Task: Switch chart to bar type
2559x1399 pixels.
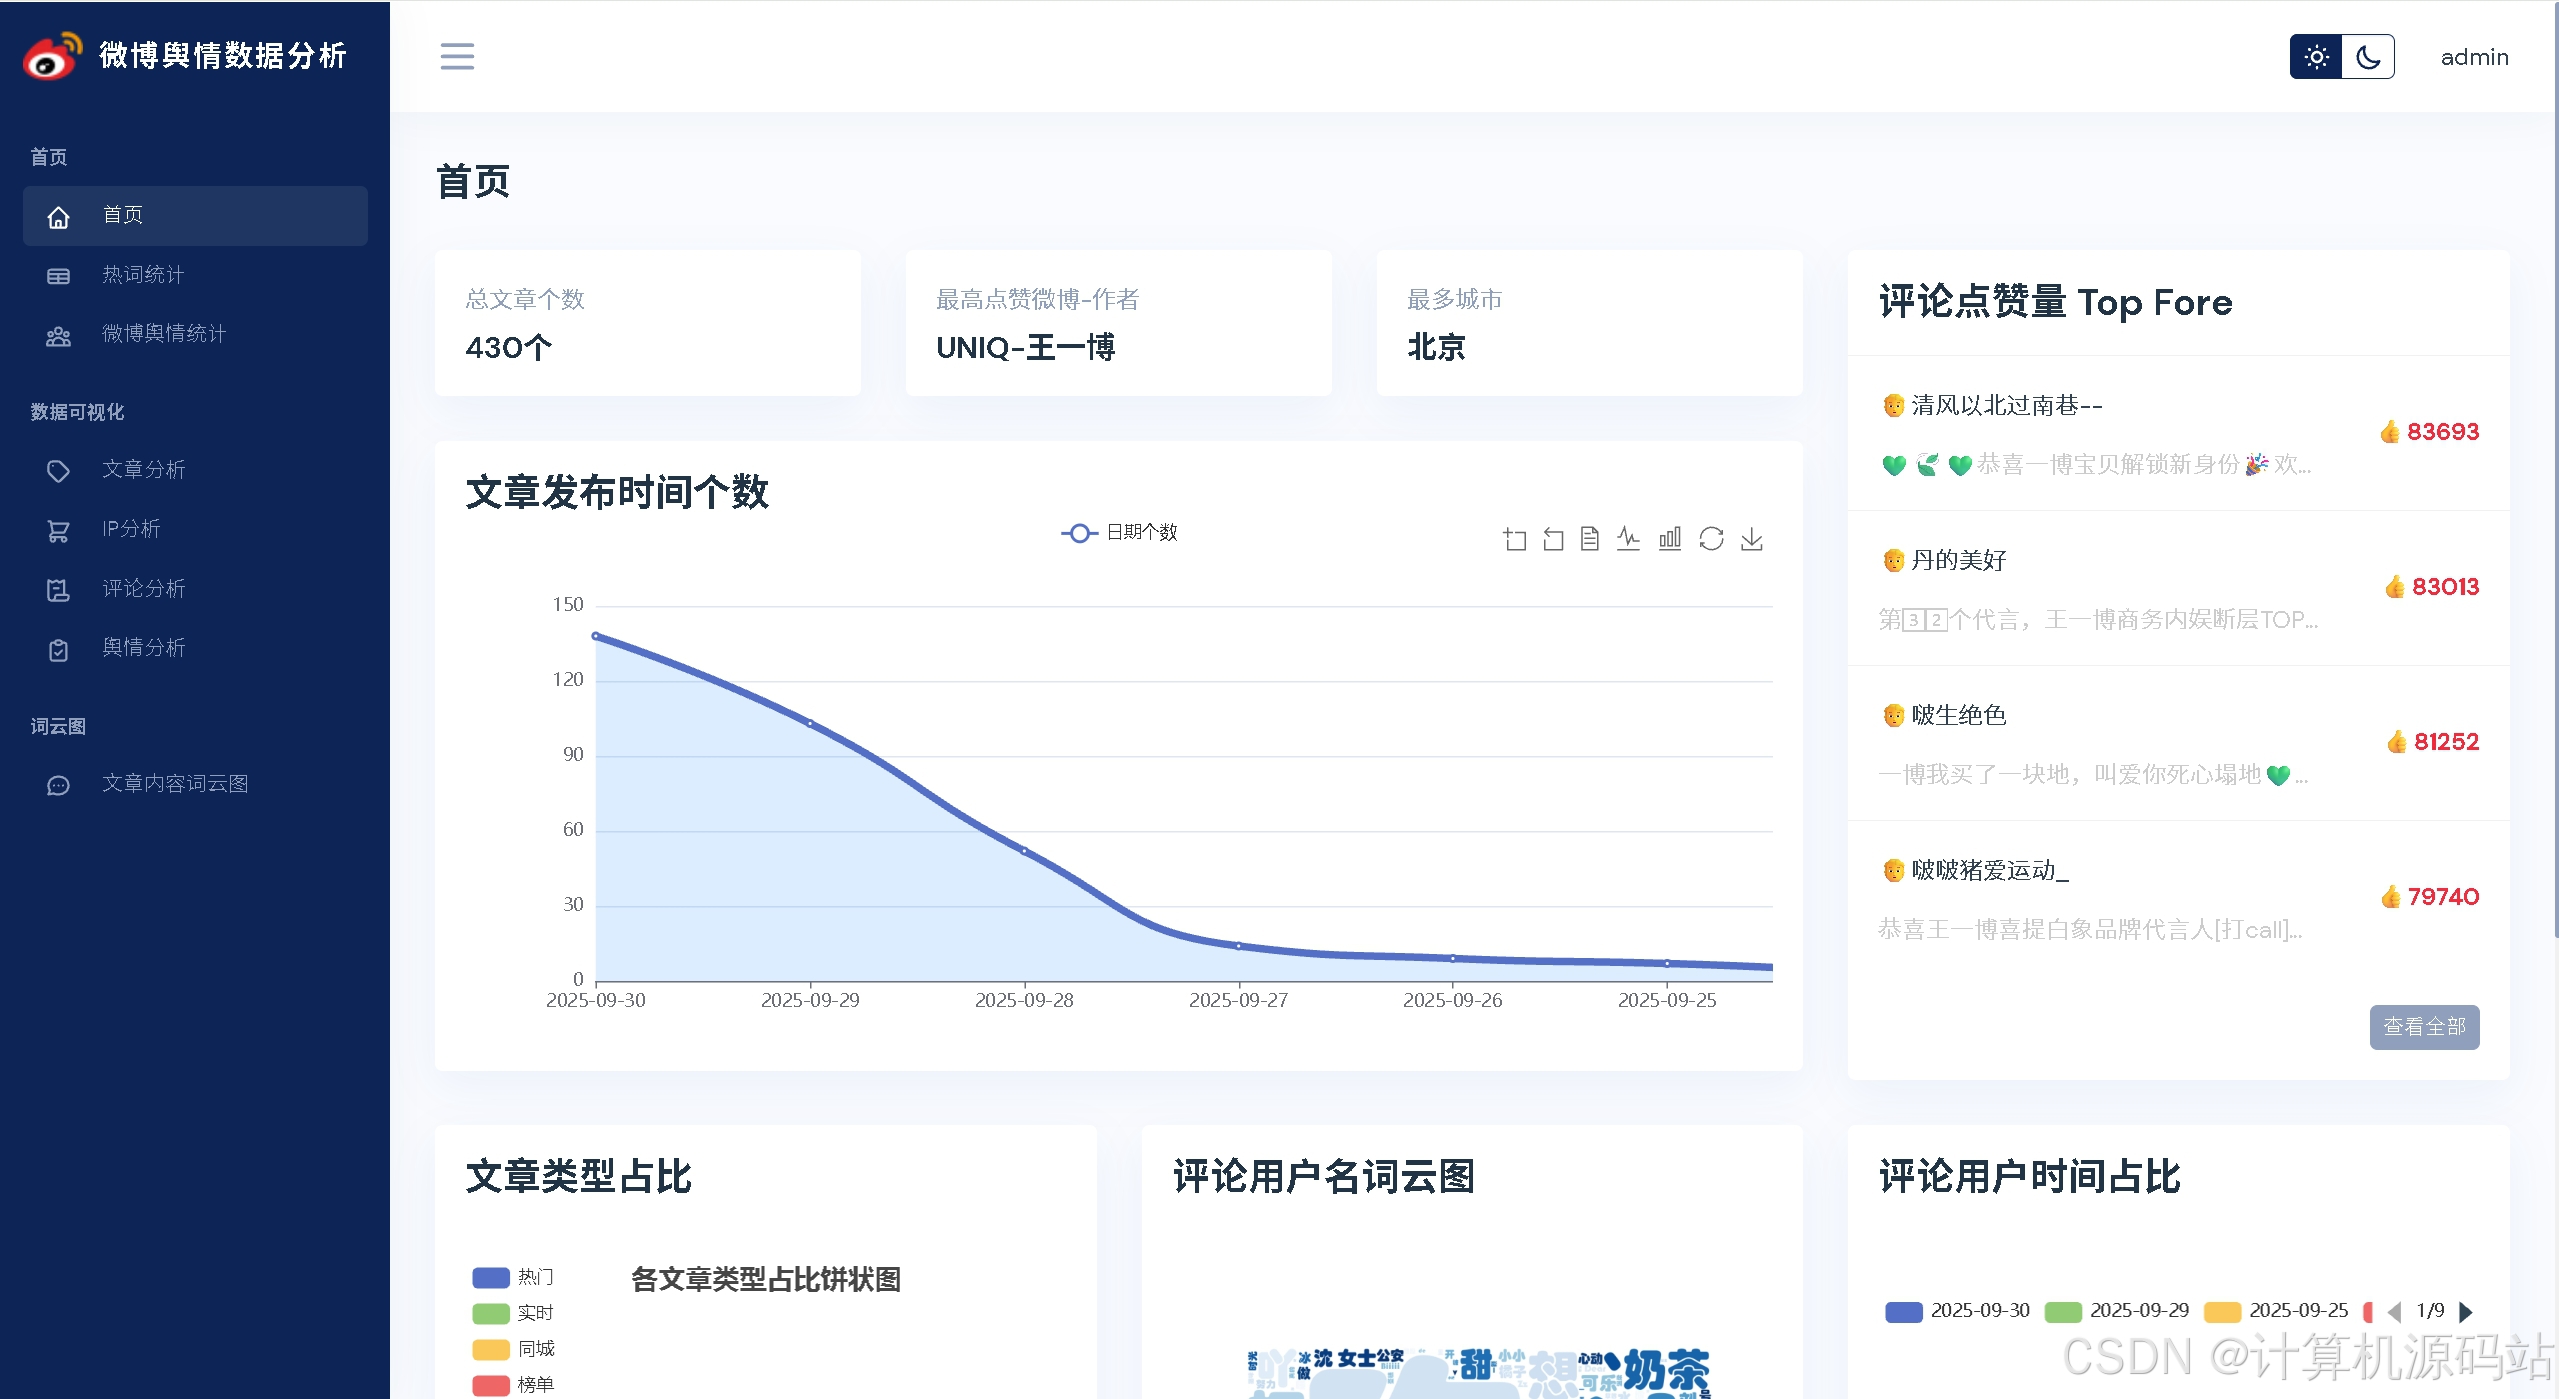Action: click(1669, 539)
